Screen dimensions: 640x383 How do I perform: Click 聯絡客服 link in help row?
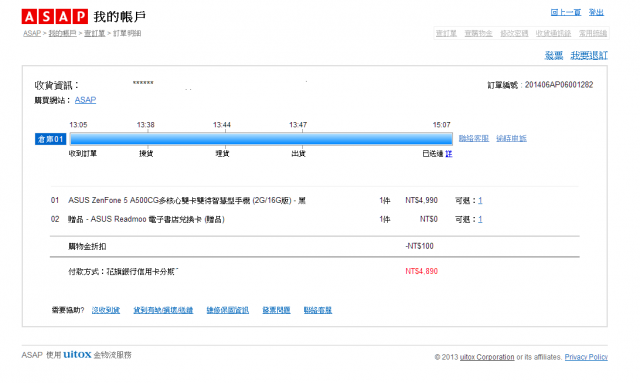(318, 310)
